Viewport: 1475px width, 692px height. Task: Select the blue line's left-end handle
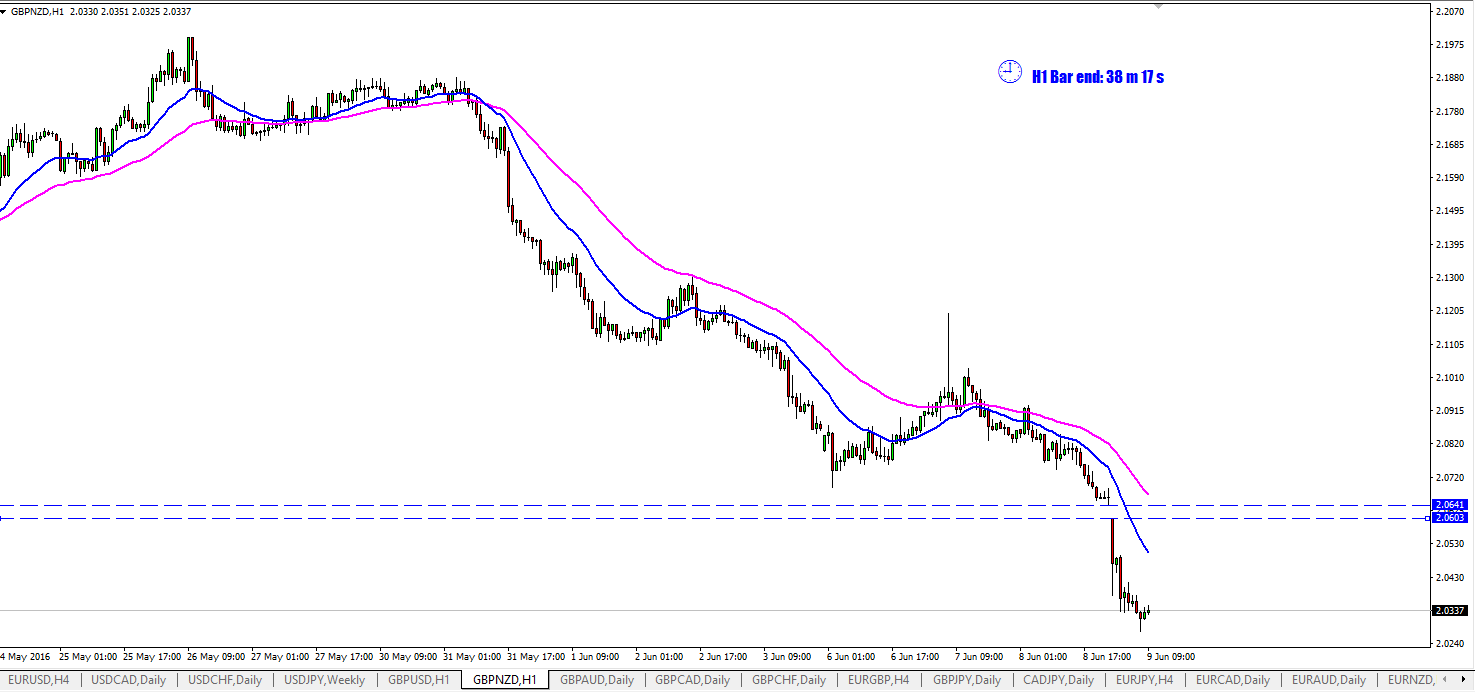pos(2,518)
